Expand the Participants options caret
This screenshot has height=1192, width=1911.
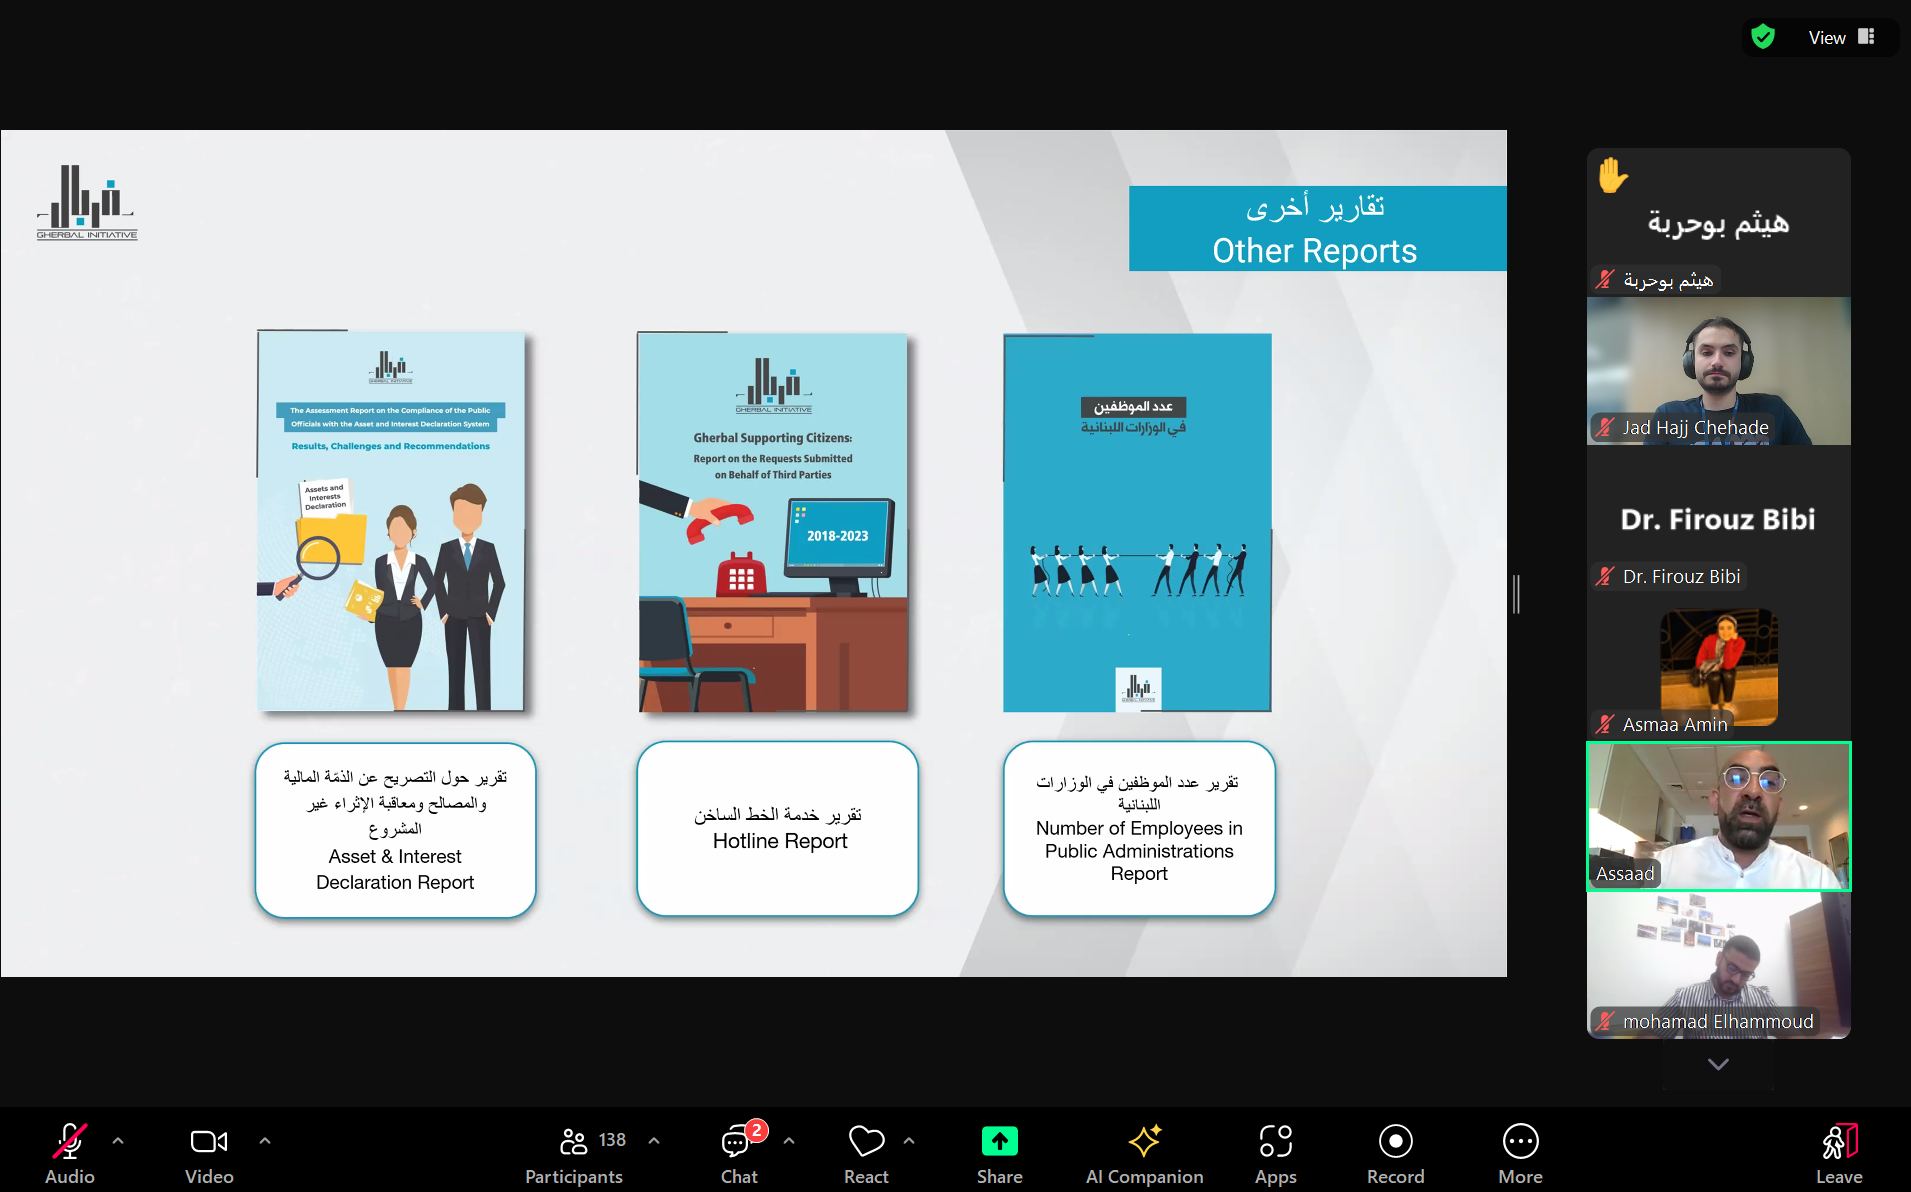pyautogui.click(x=654, y=1140)
